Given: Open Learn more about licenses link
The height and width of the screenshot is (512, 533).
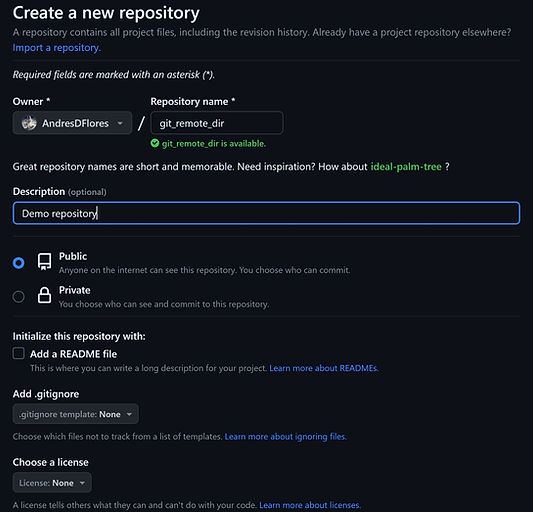Looking at the screenshot, I should click(310, 505).
